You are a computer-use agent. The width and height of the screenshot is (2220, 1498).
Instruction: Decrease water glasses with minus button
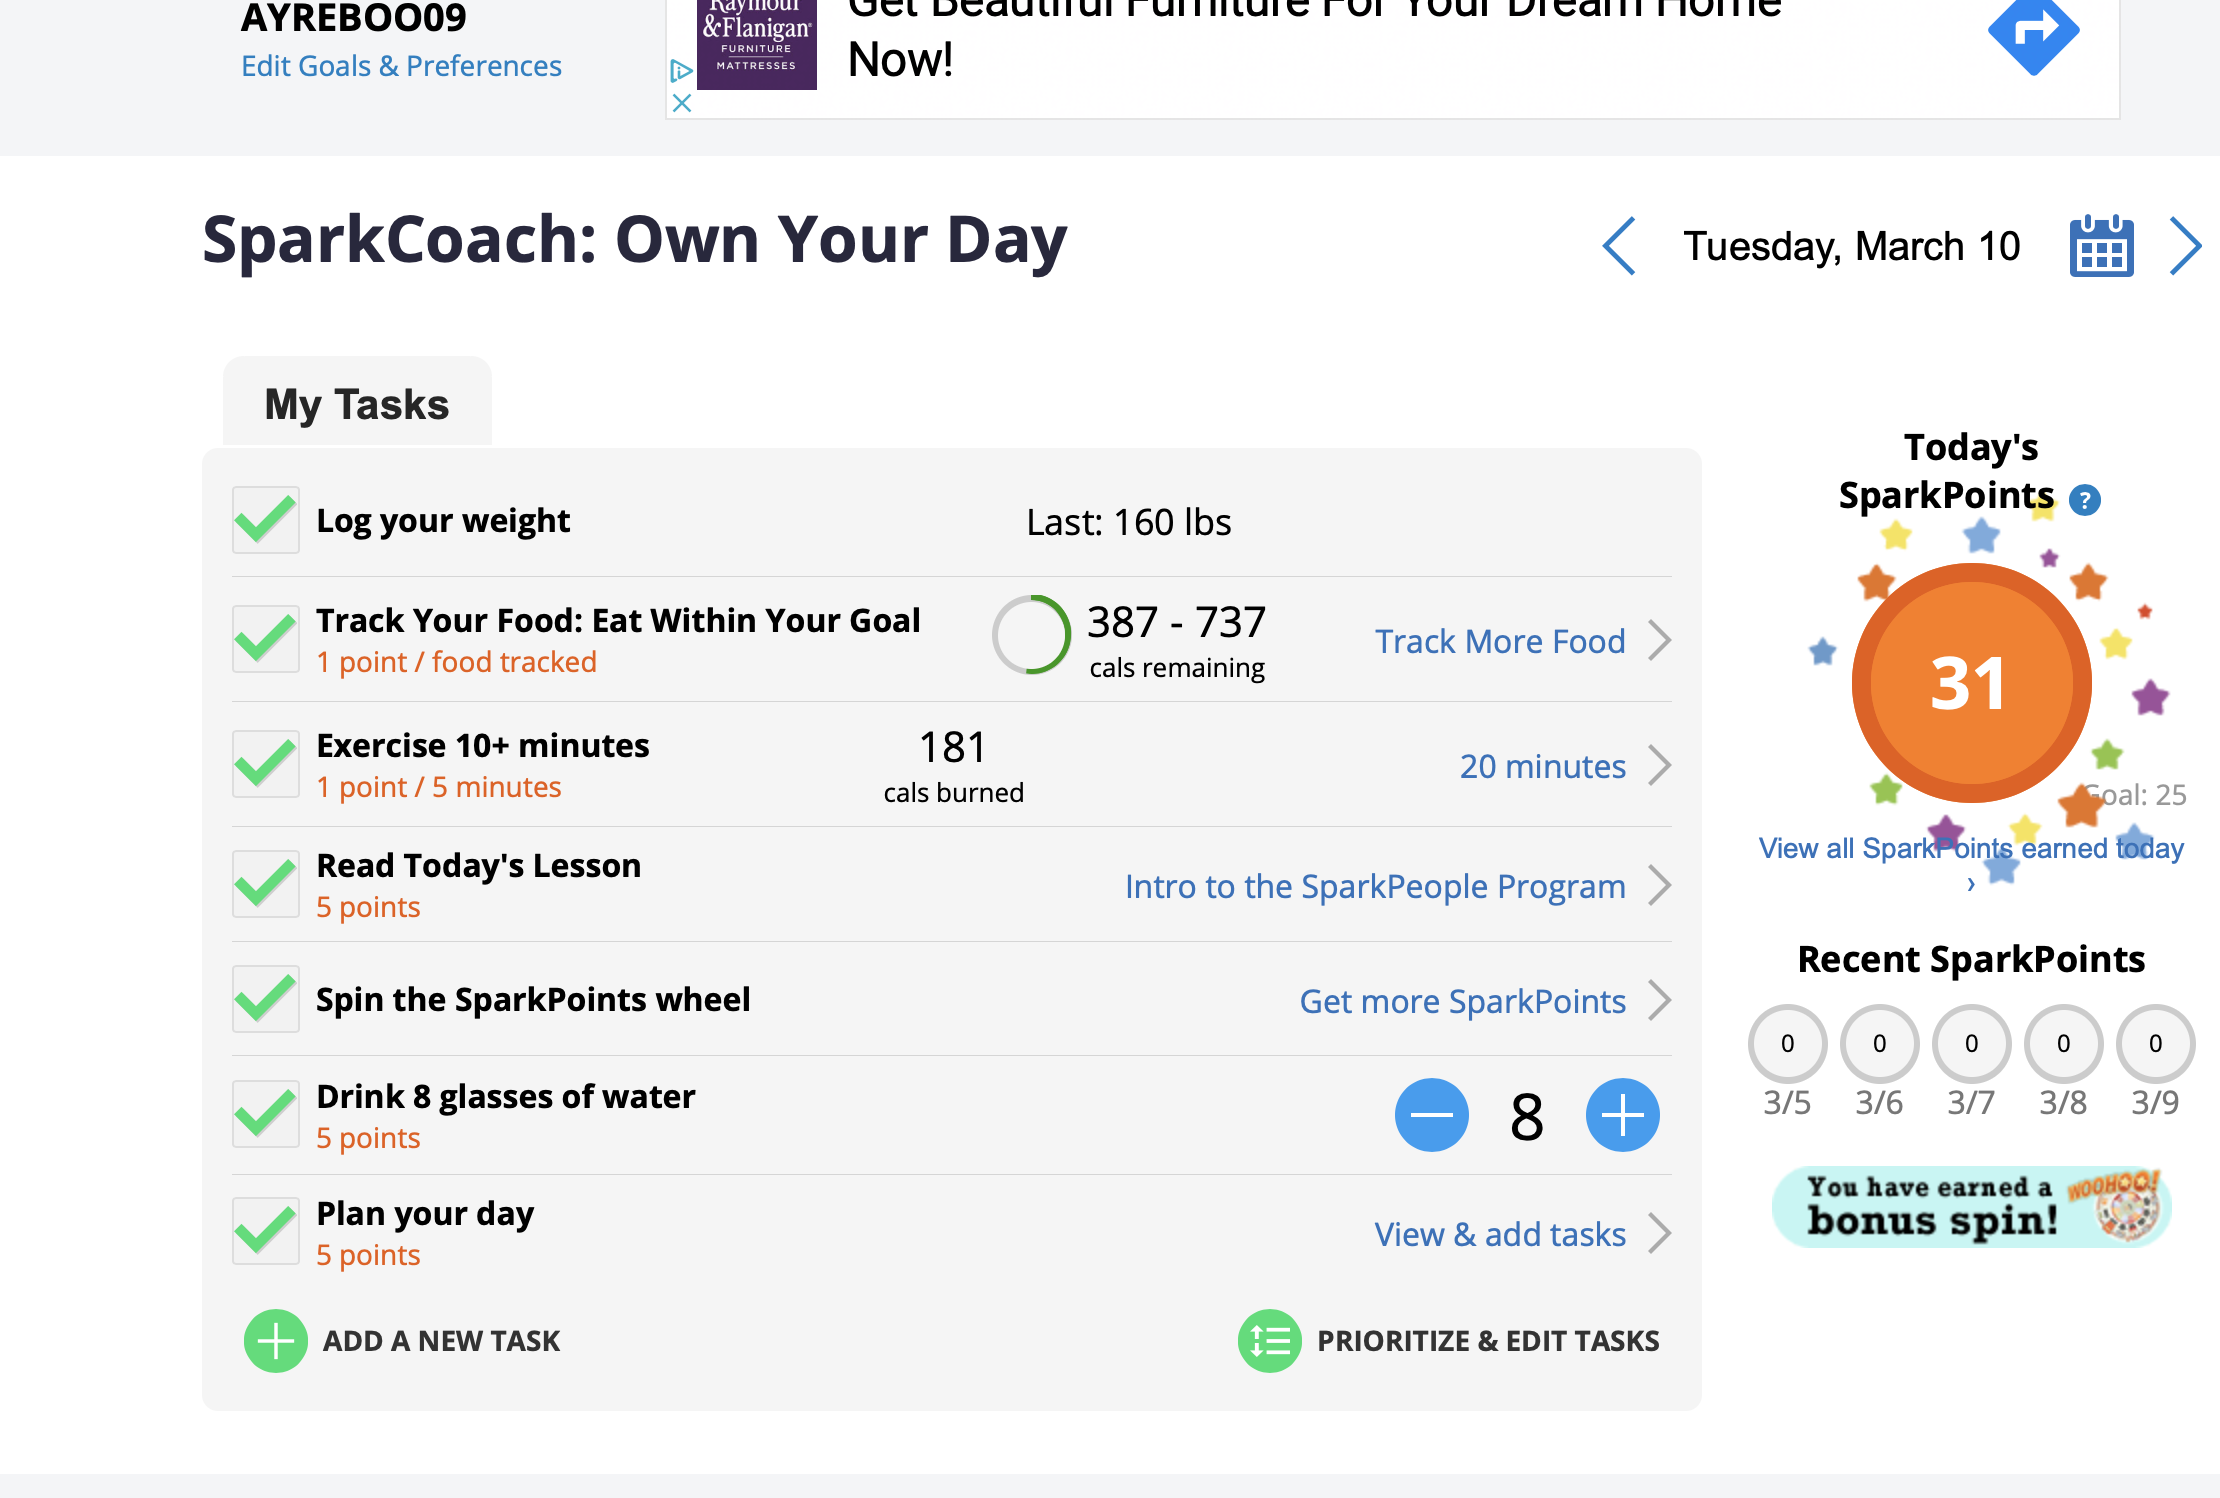pyautogui.click(x=1432, y=1115)
